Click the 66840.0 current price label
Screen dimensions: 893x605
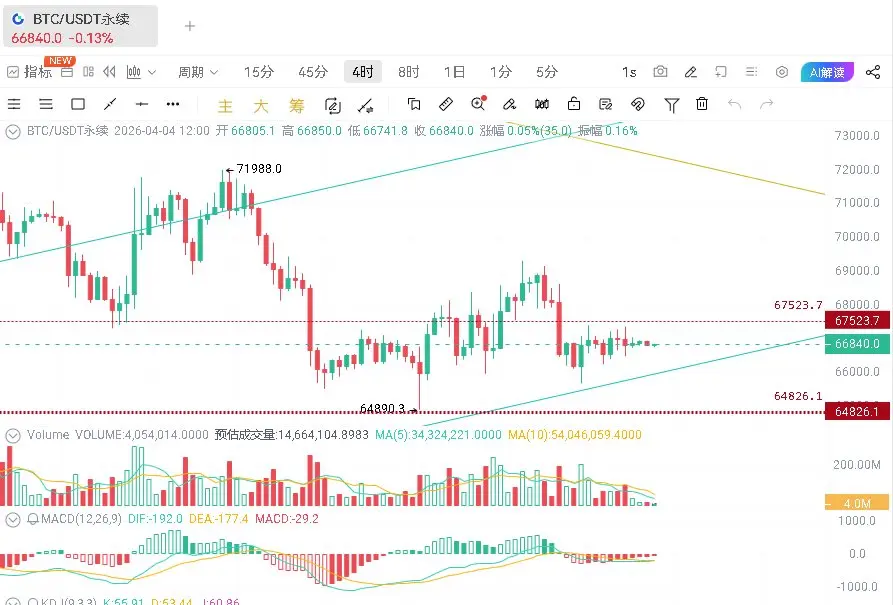coord(857,344)
